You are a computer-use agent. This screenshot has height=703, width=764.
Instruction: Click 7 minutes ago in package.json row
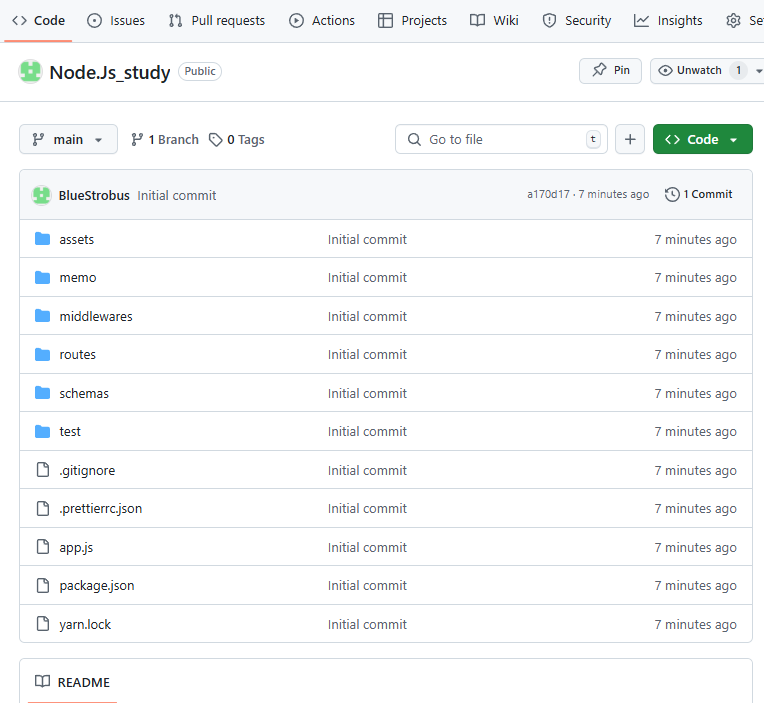coord(695,586)
